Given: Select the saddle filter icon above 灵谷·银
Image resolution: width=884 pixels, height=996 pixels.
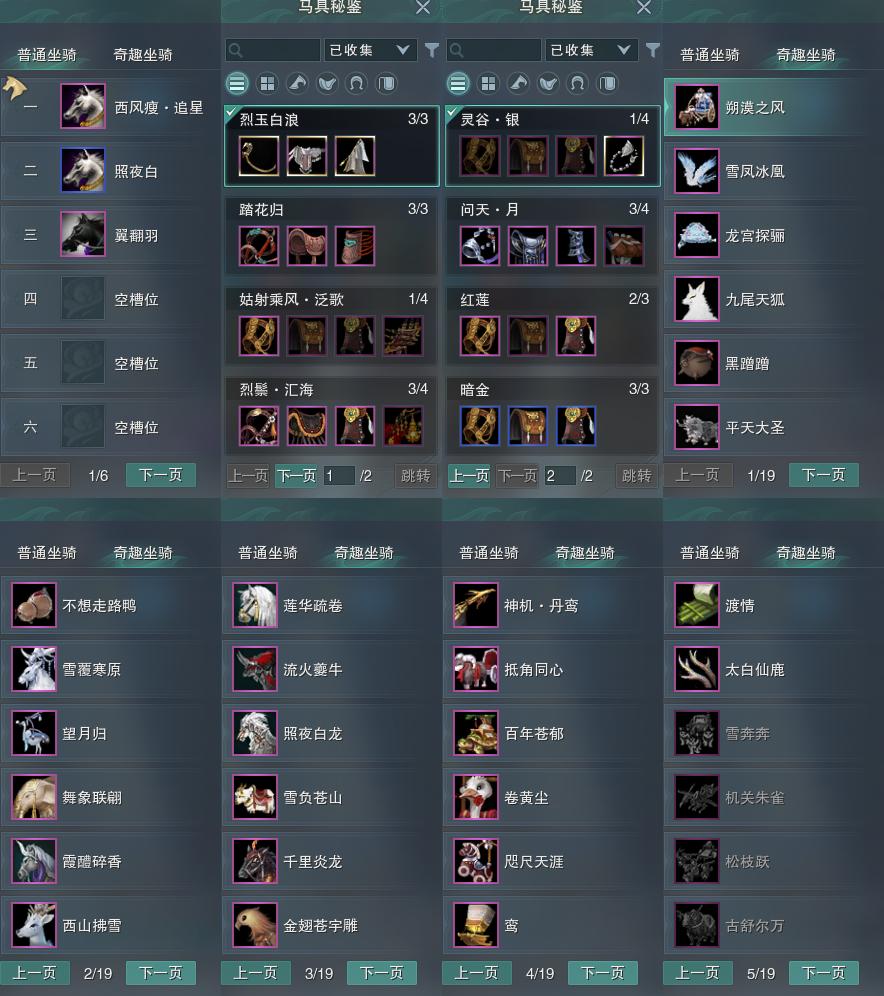Looking at the screenshot, I should click(548, 83).
